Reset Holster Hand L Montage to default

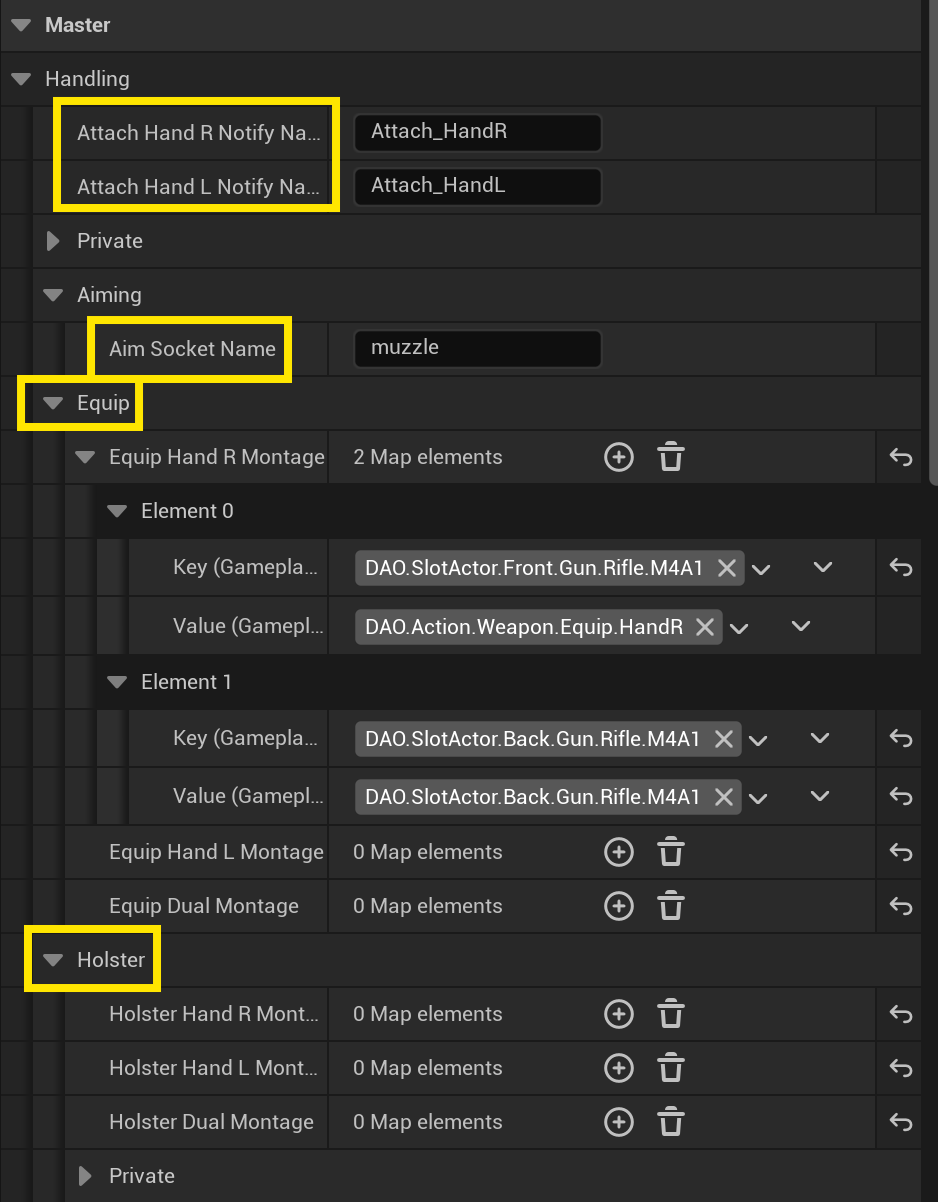(x=900, y=1069)
